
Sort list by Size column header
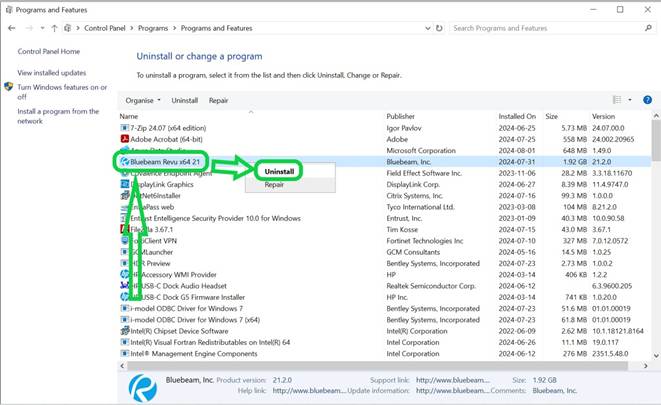coord(551,116)
